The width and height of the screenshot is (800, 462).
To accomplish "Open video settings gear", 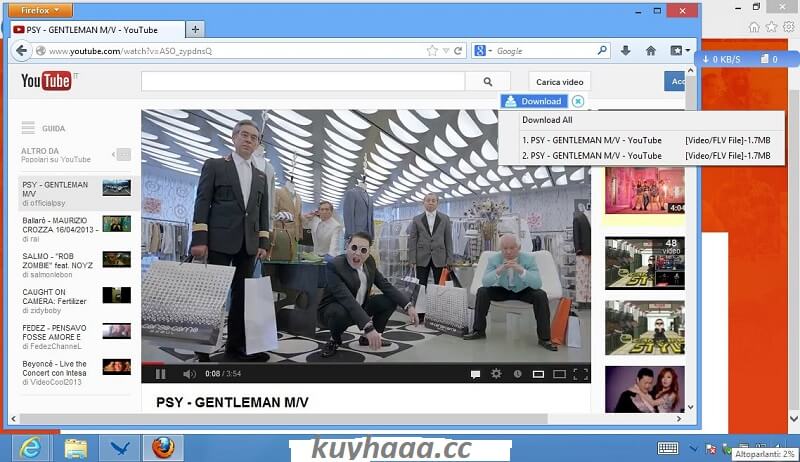I will [496, 373].
